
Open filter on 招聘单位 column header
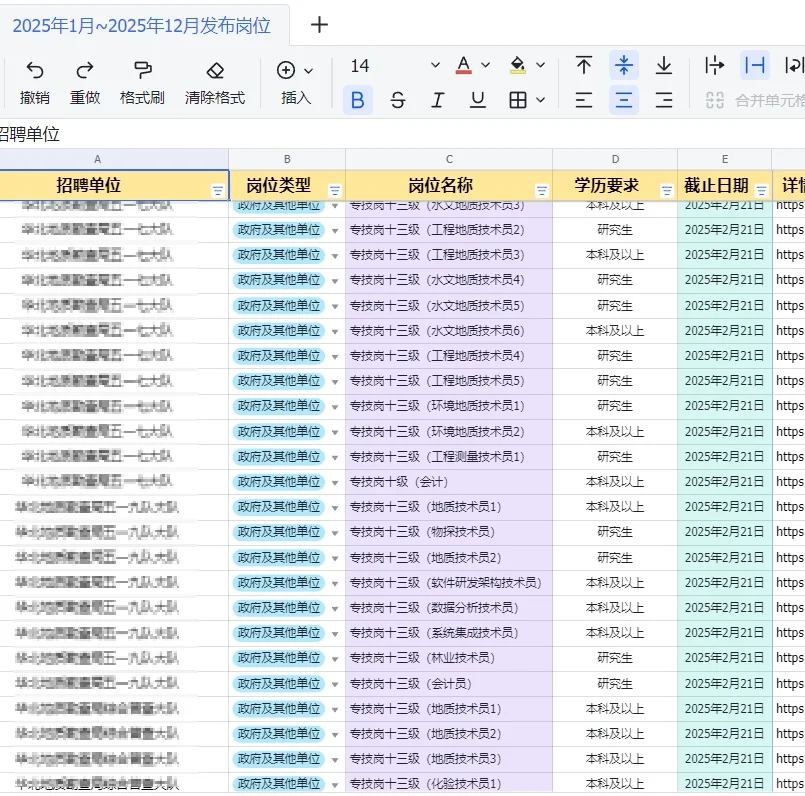pyautogui.click(x=218, y=191)
